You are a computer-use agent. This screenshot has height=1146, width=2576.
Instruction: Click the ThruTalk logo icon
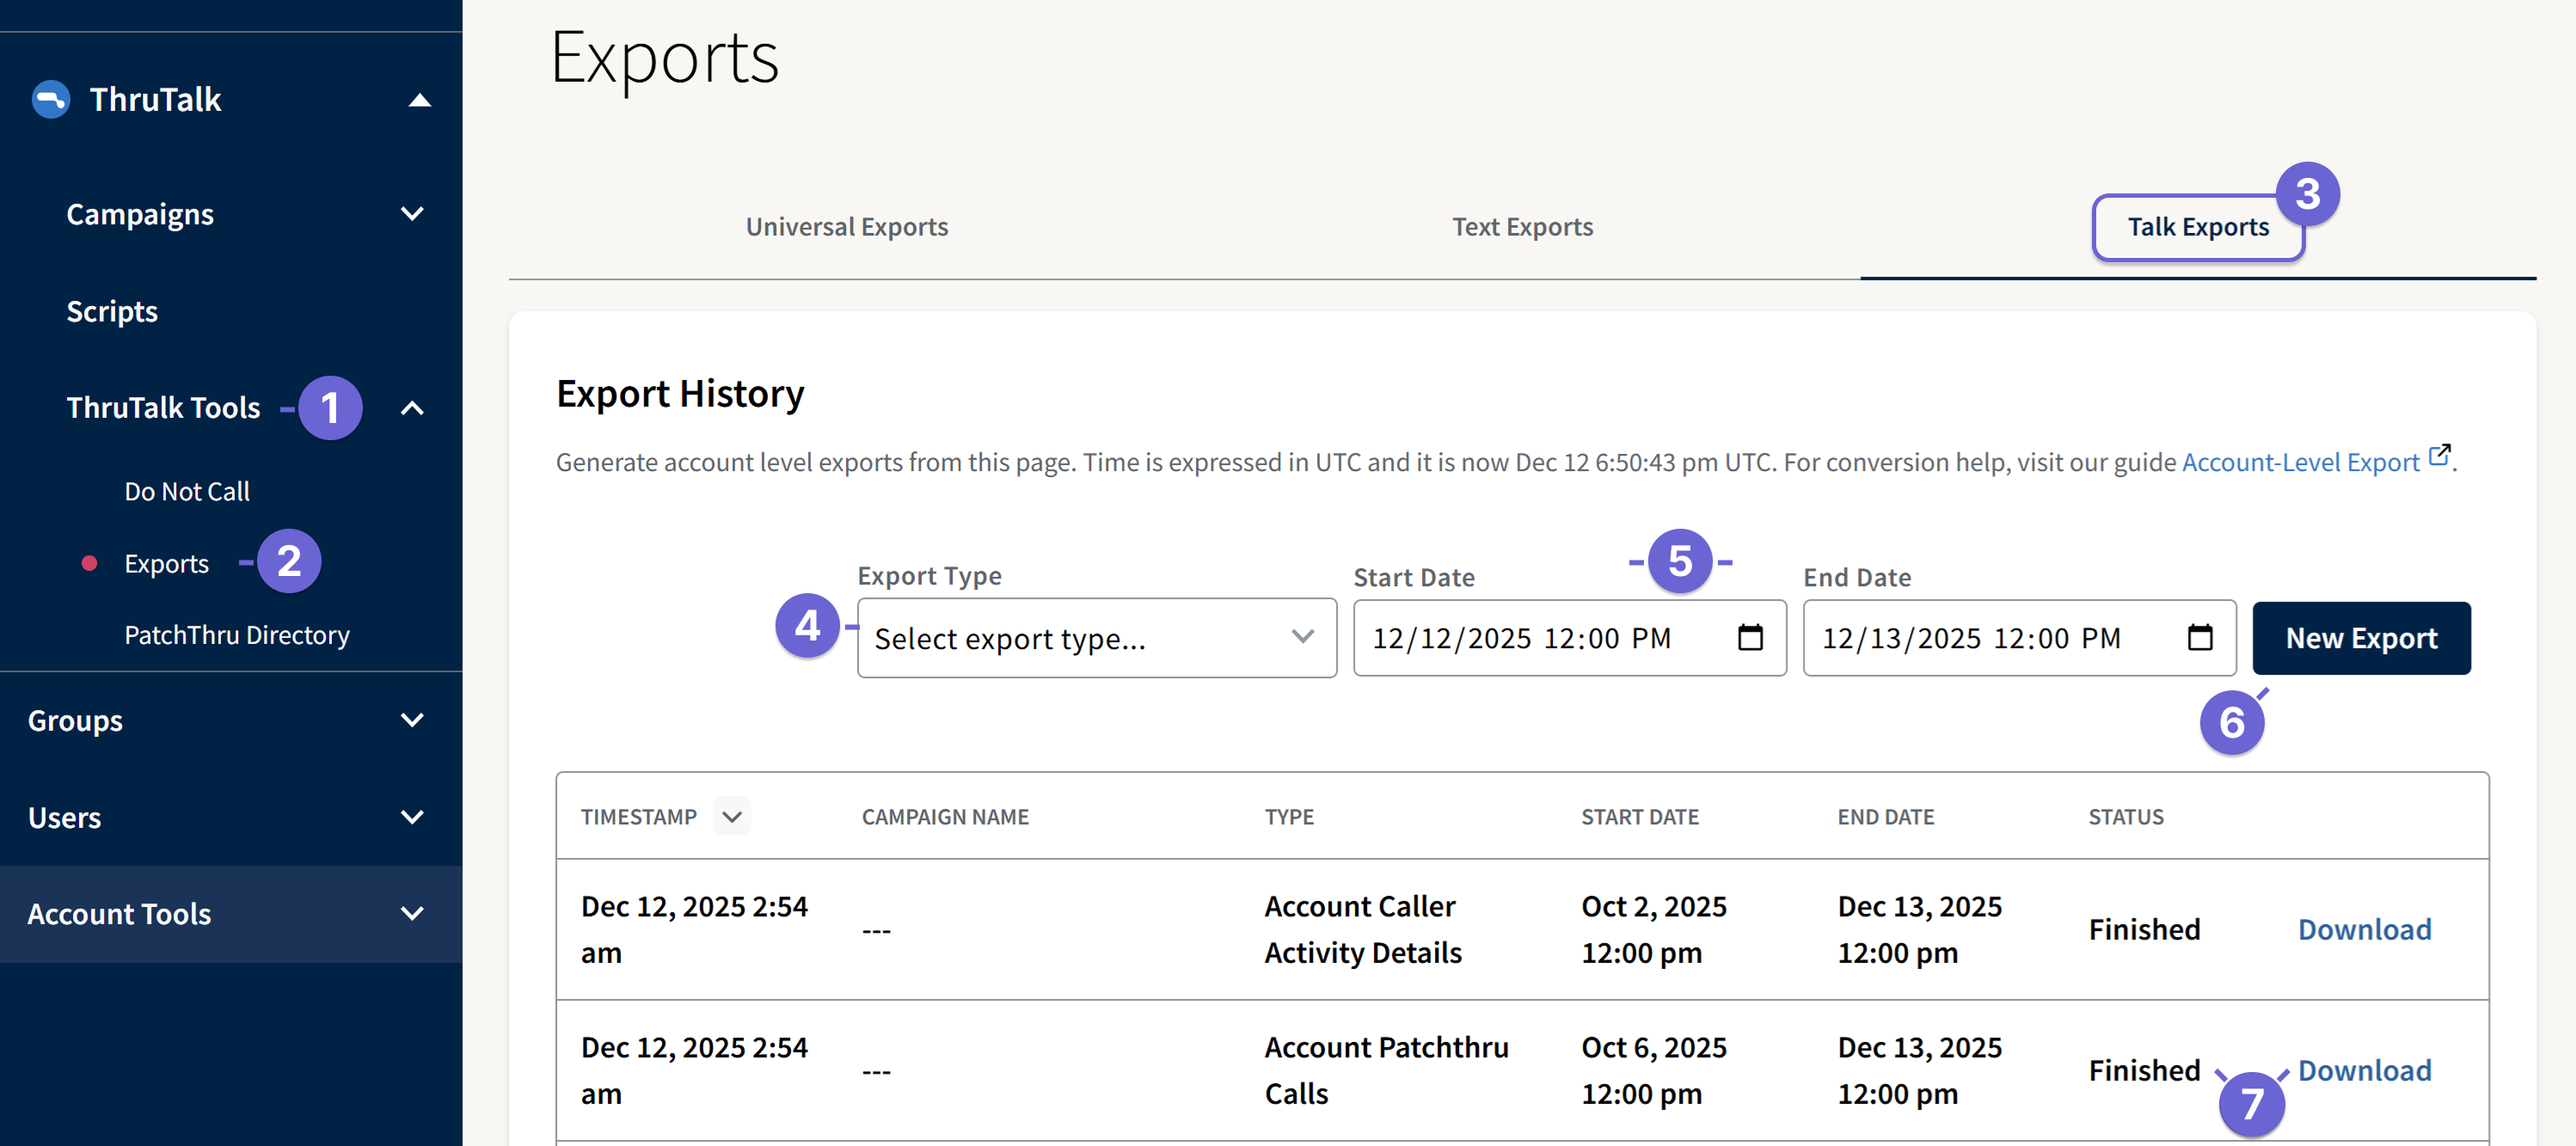click(x=49, y=99)
